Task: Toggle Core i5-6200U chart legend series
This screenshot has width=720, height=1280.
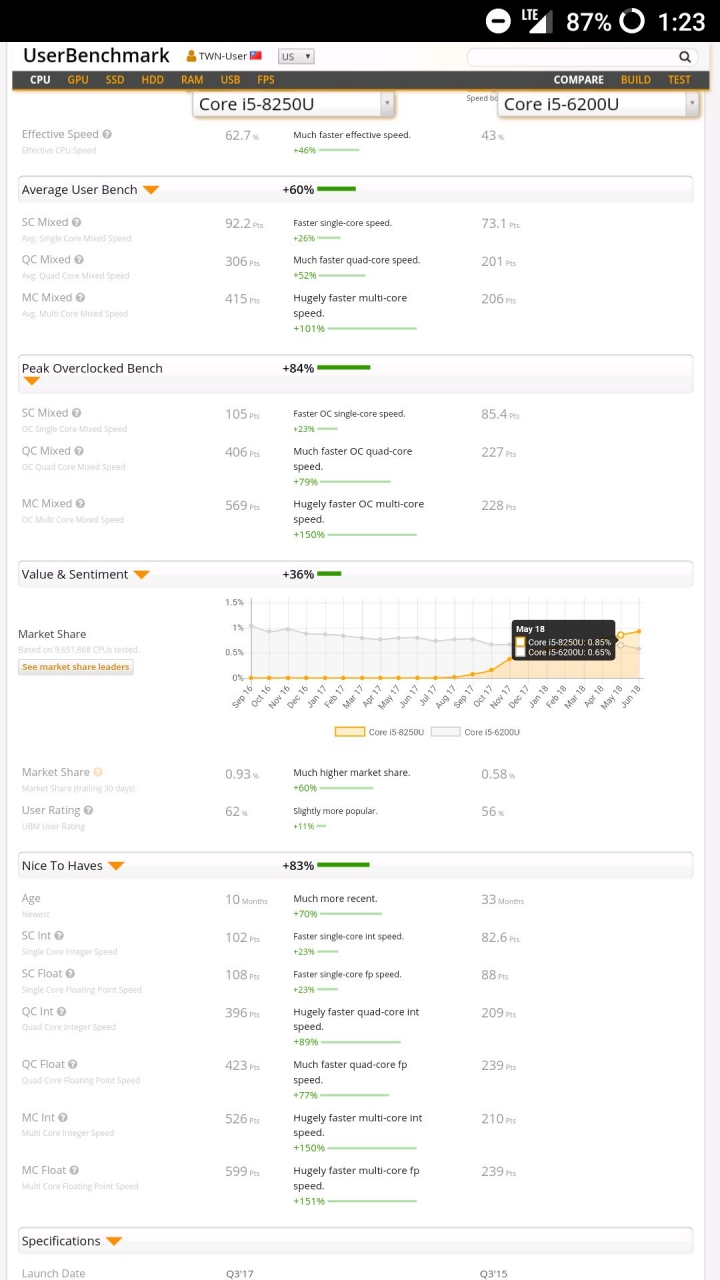Action: tap(476, 732)
